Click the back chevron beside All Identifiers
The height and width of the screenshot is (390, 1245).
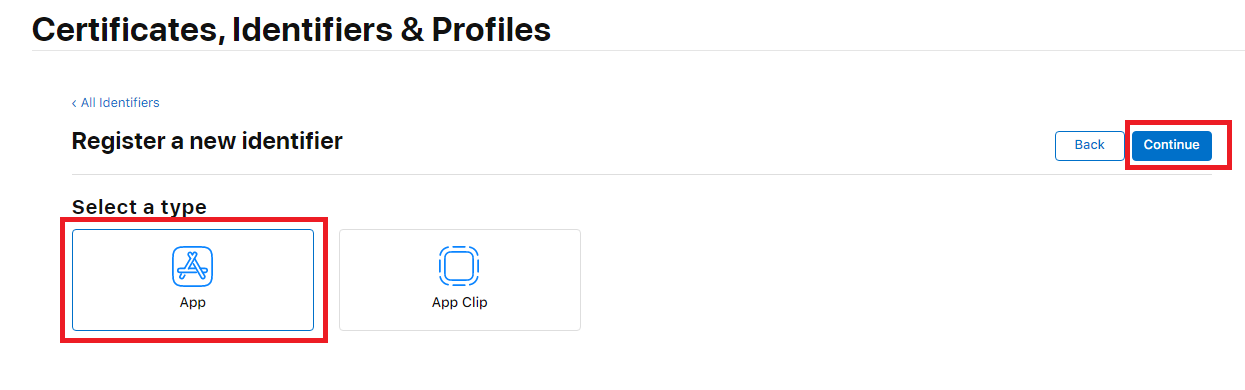pyautogui.click(x=74, y=103)
